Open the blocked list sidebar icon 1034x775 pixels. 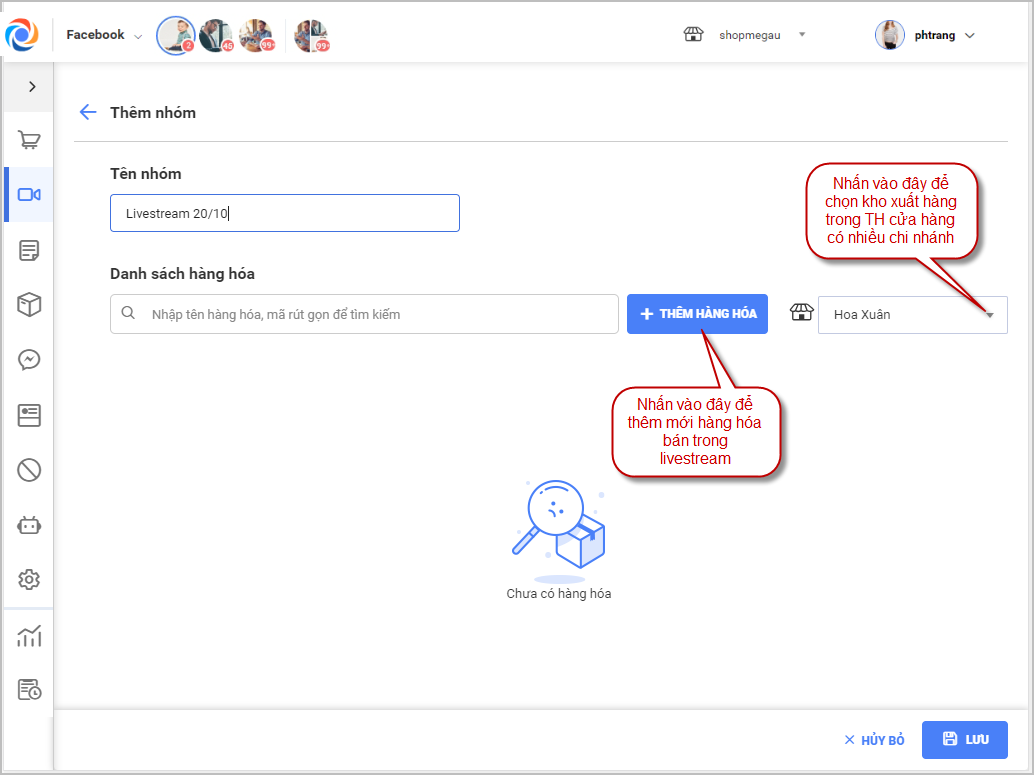coord(29,469)
